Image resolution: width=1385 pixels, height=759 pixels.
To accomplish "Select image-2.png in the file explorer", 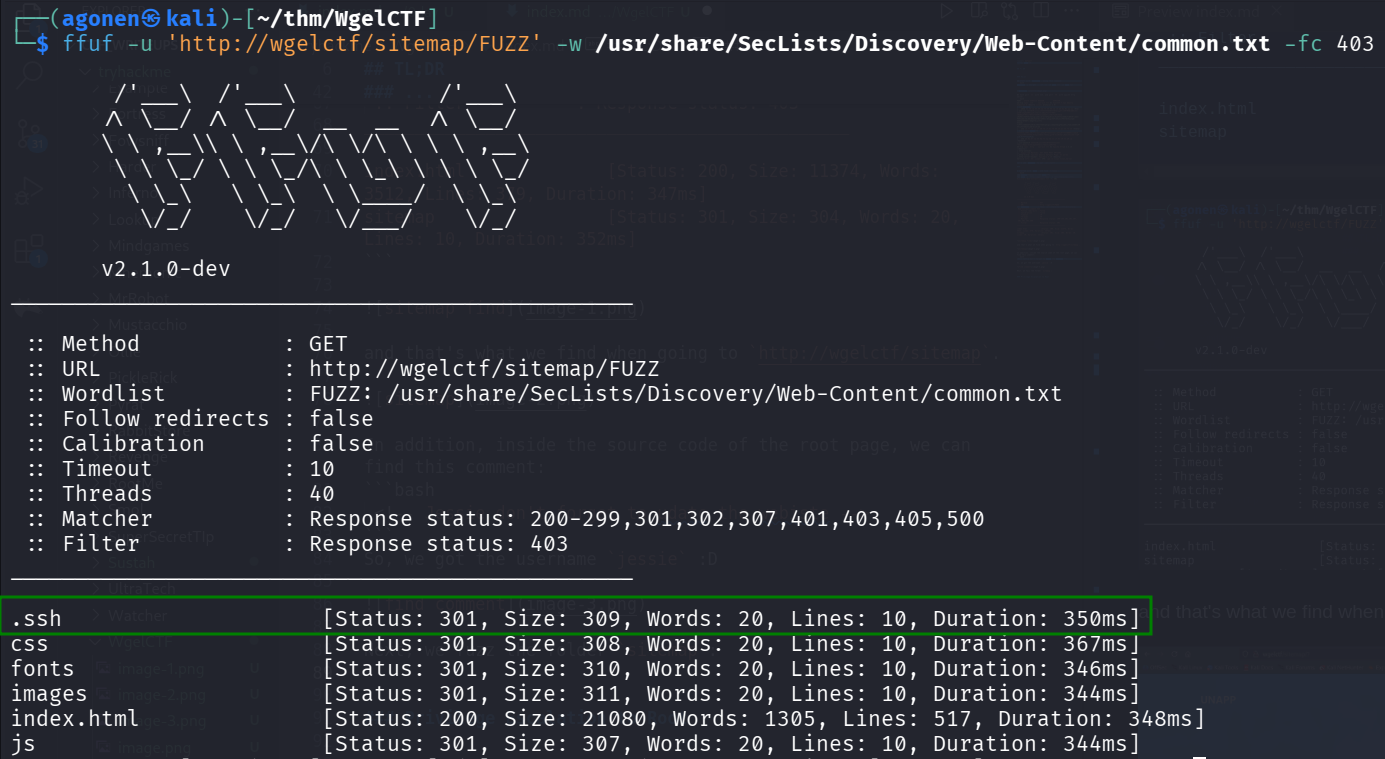I will 162,693.
